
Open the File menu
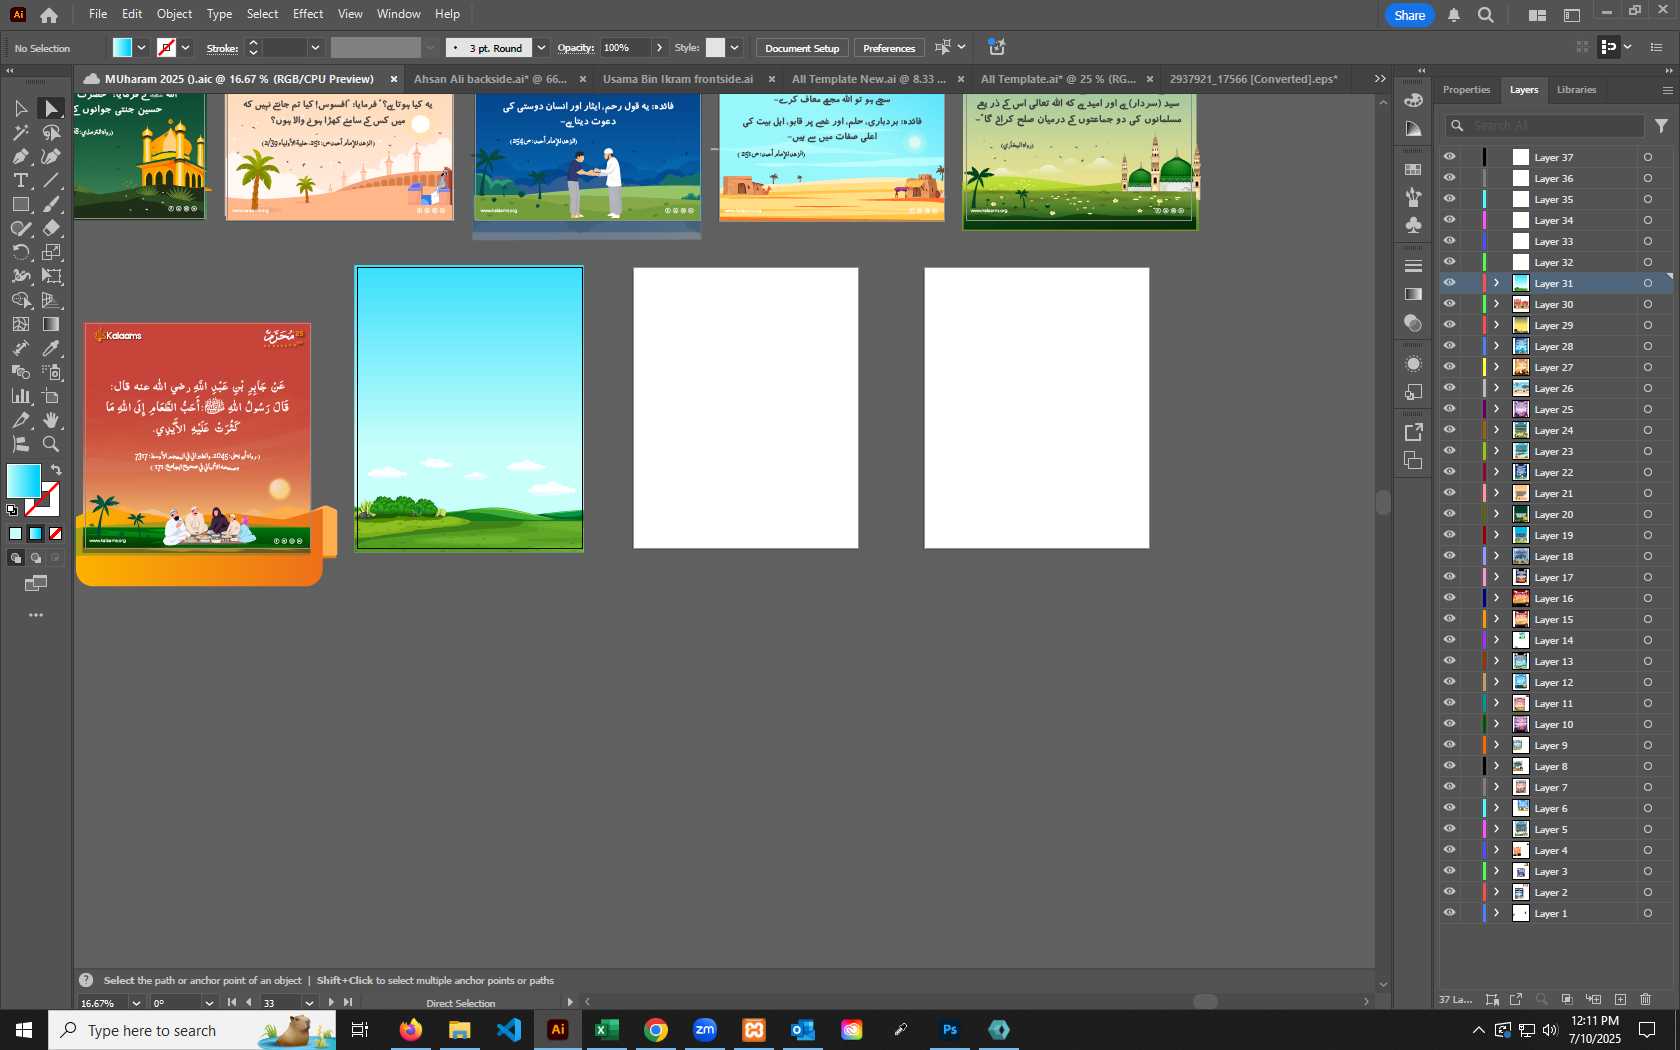[x=97, y=14]
